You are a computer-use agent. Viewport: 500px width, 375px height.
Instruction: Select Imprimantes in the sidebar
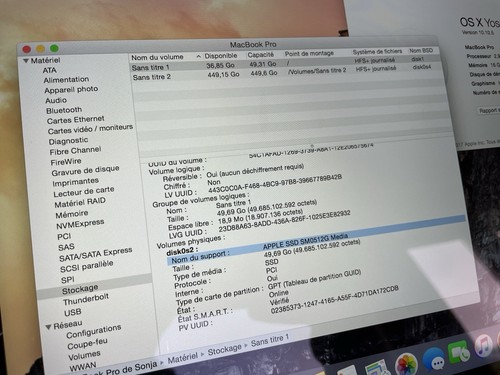point(76,182)
